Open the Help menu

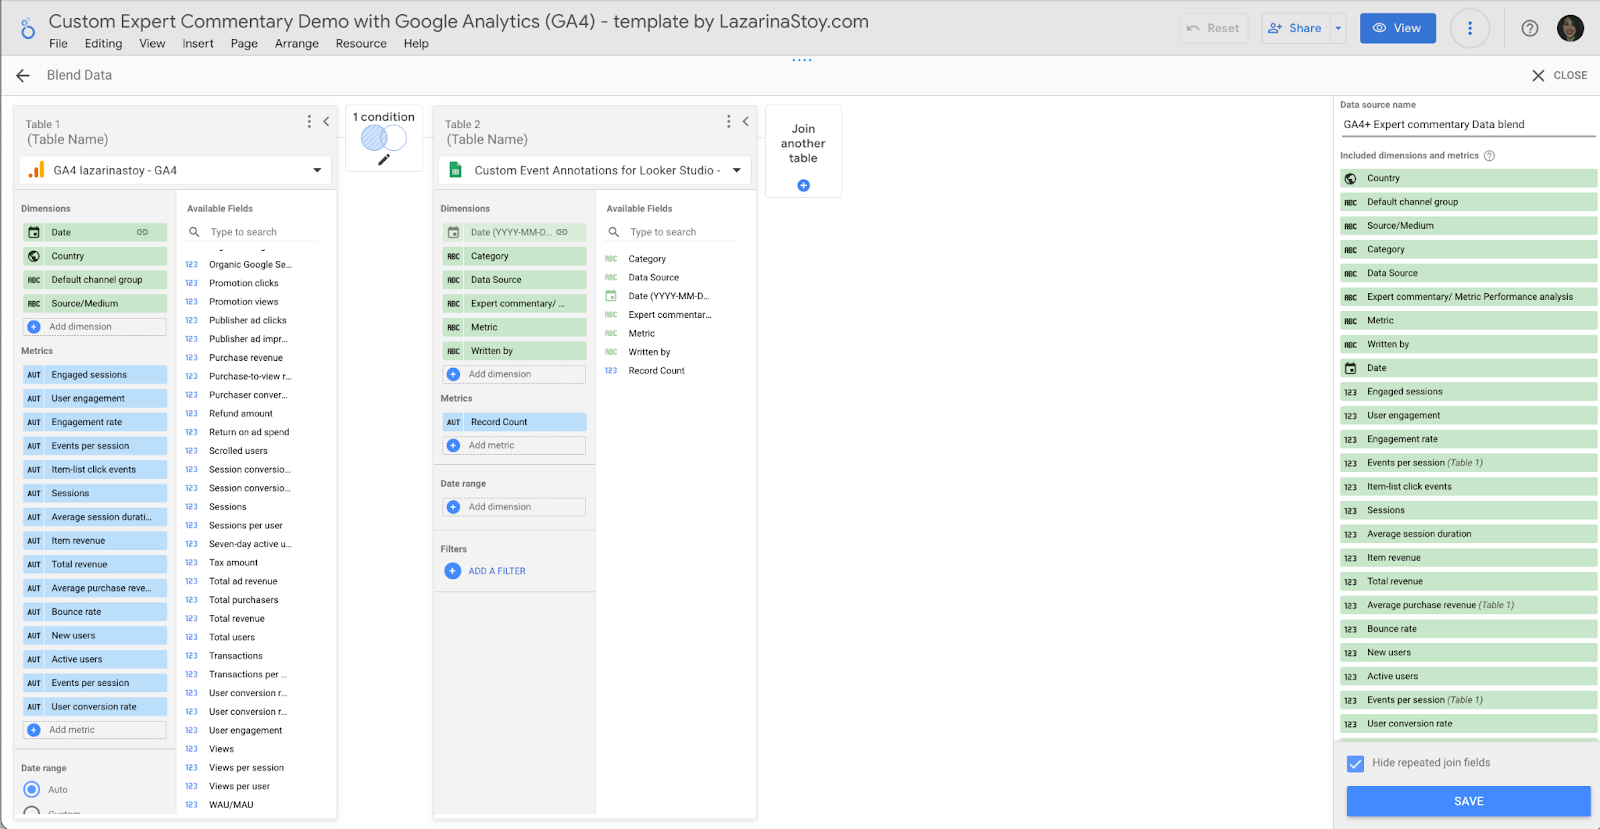tap(416, 43)
